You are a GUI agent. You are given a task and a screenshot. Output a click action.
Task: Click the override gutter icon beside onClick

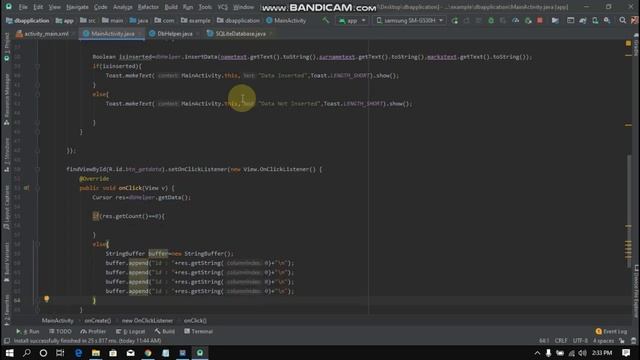pyautogui.click(x=26, y=188)
